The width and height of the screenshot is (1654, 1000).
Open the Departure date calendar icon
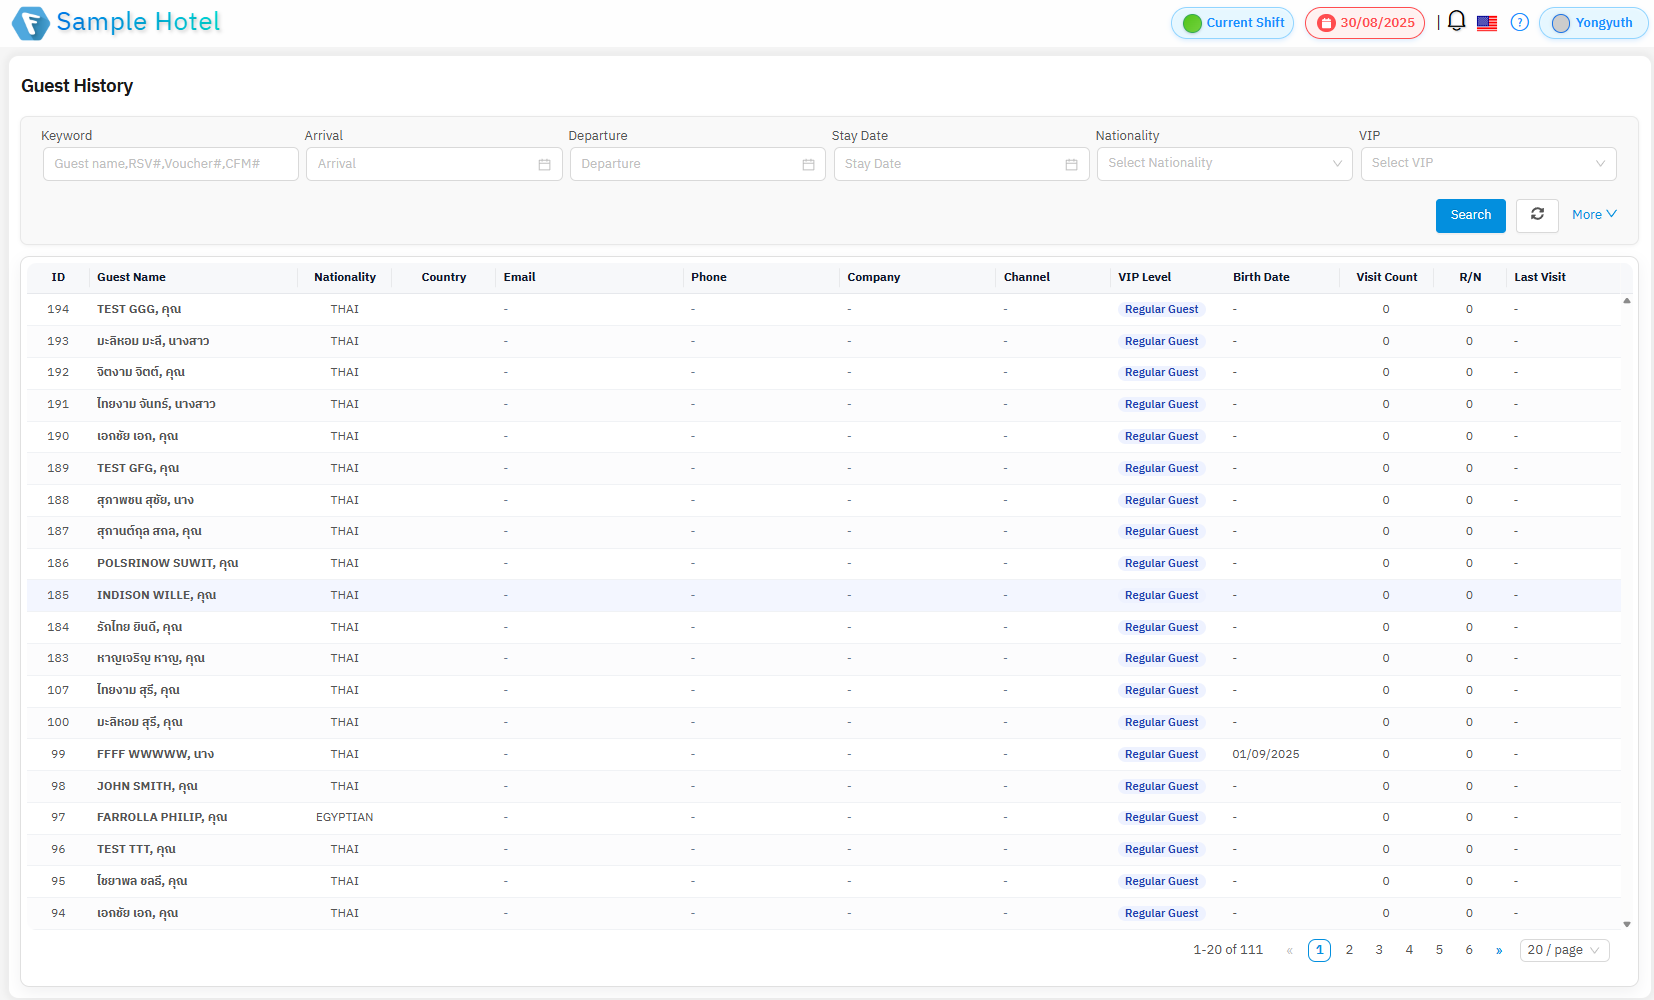[808, 165]
